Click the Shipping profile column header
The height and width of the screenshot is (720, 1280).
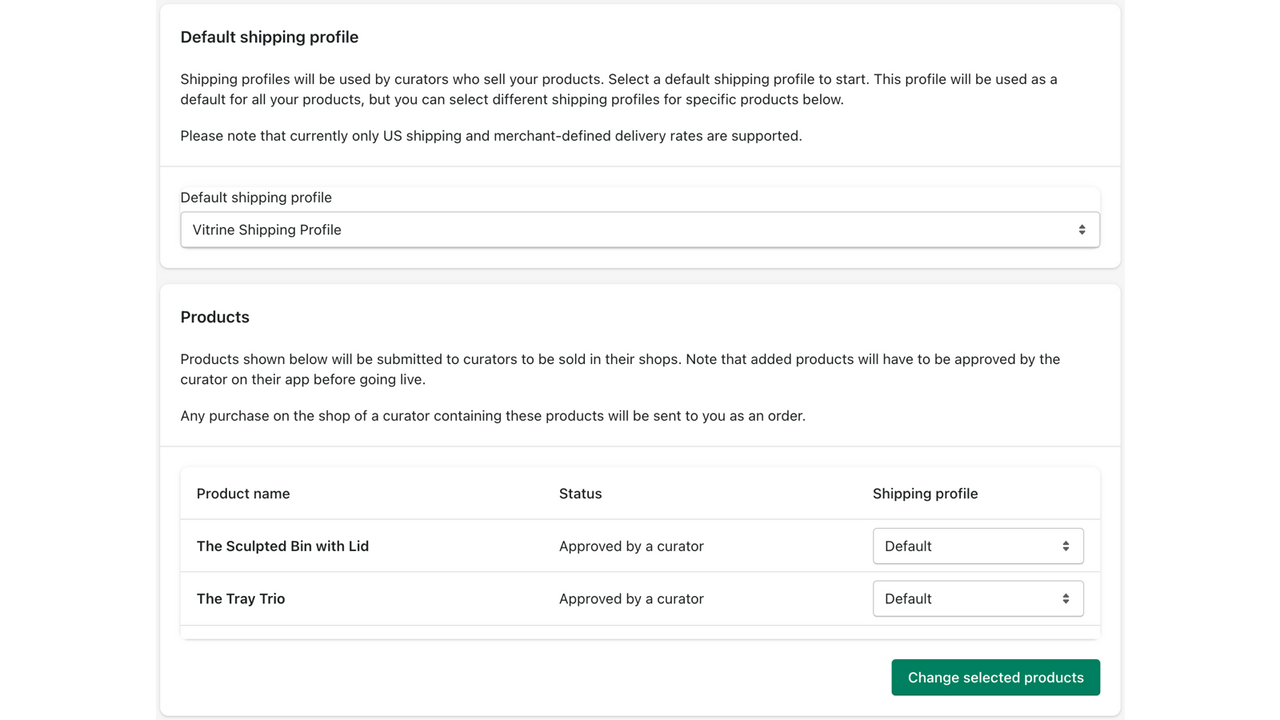(925, 493)
